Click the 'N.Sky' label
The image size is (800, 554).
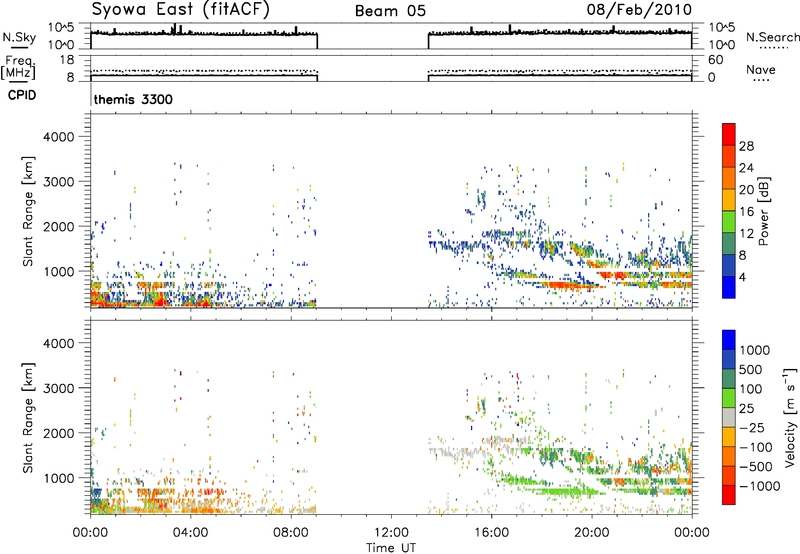(19, 37)
